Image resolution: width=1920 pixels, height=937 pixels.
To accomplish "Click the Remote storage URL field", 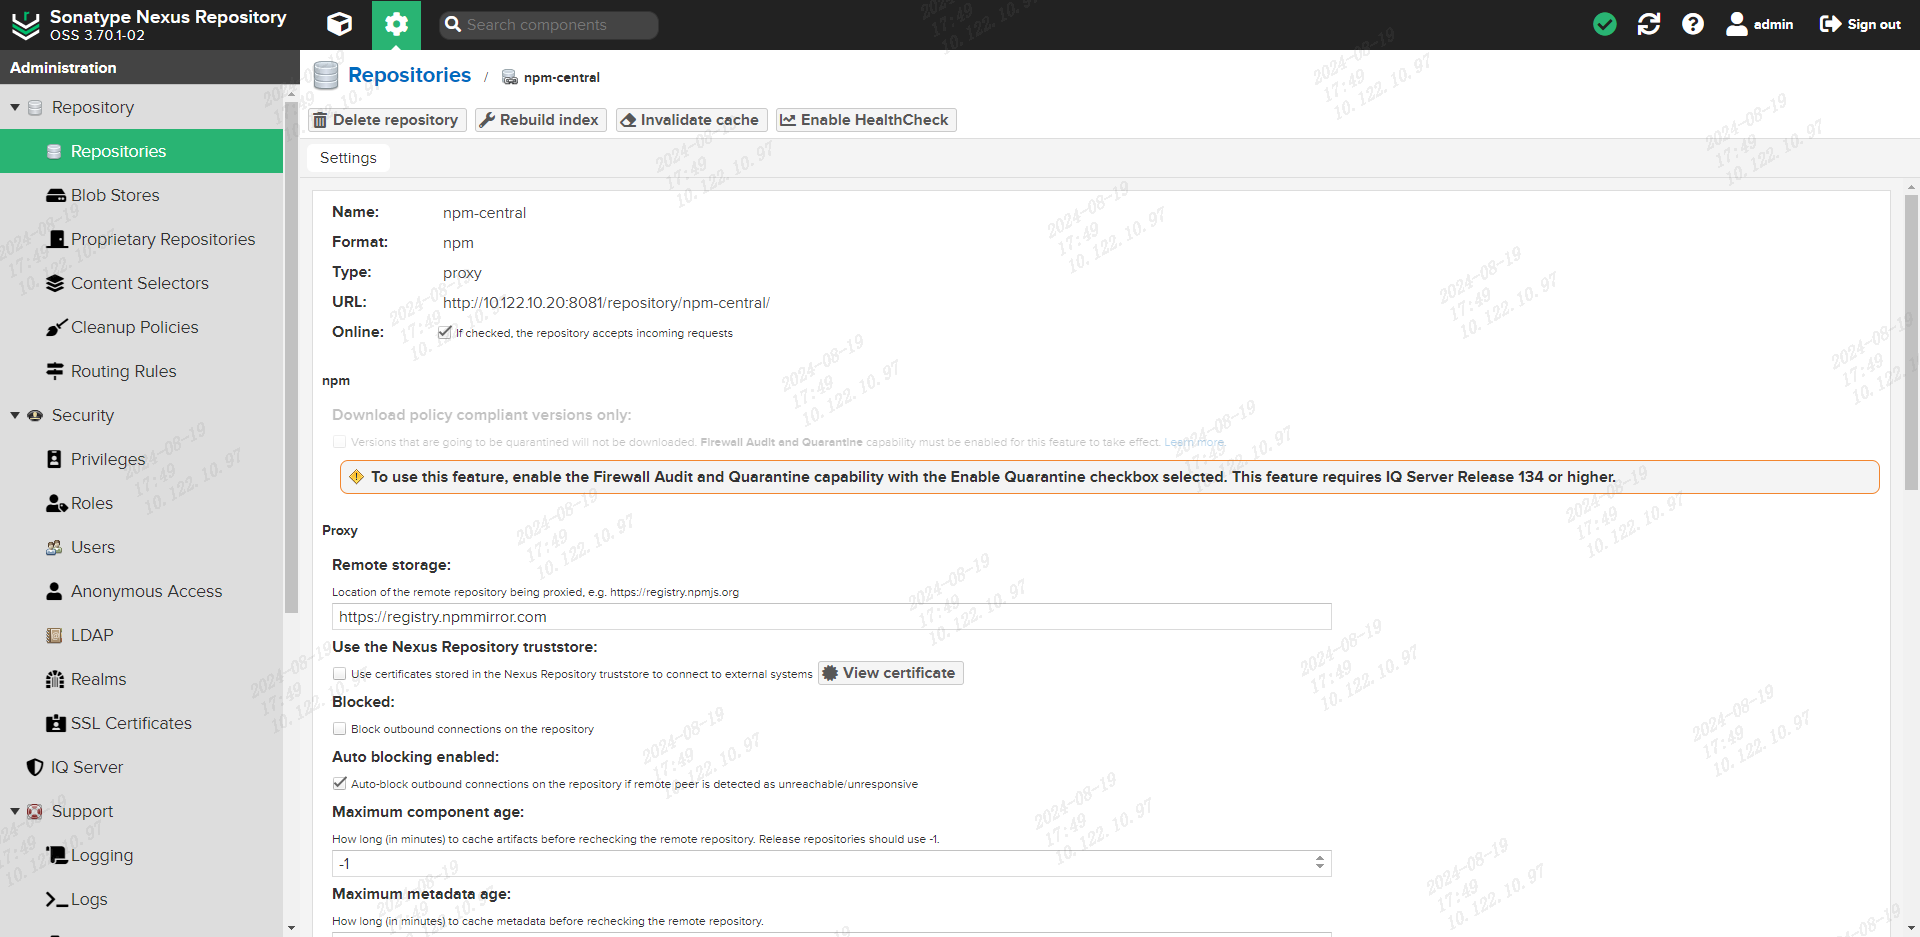I will 832,617.
